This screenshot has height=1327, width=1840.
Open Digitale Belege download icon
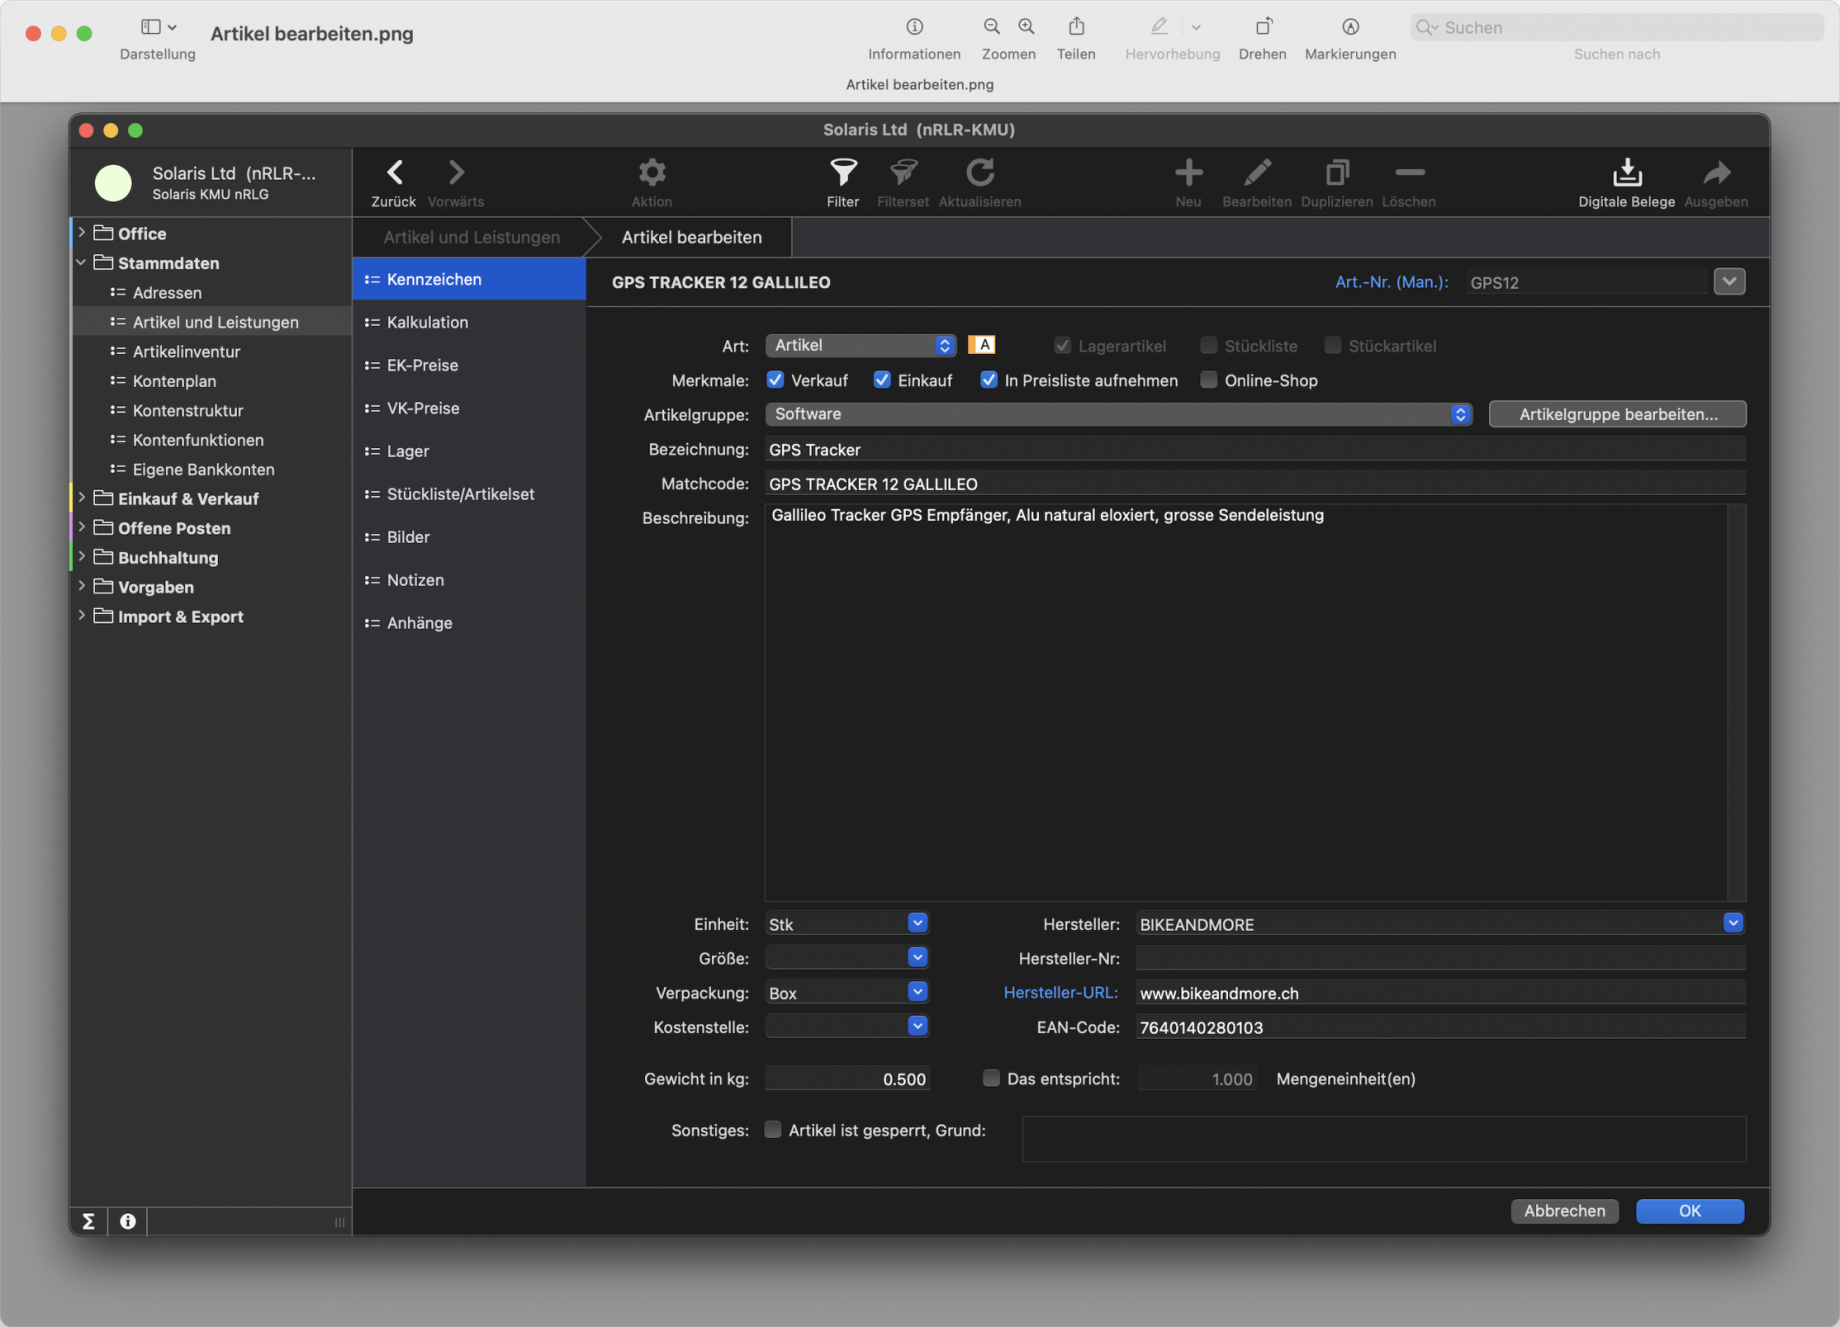pyautogui.click(x=1626, y=173)
